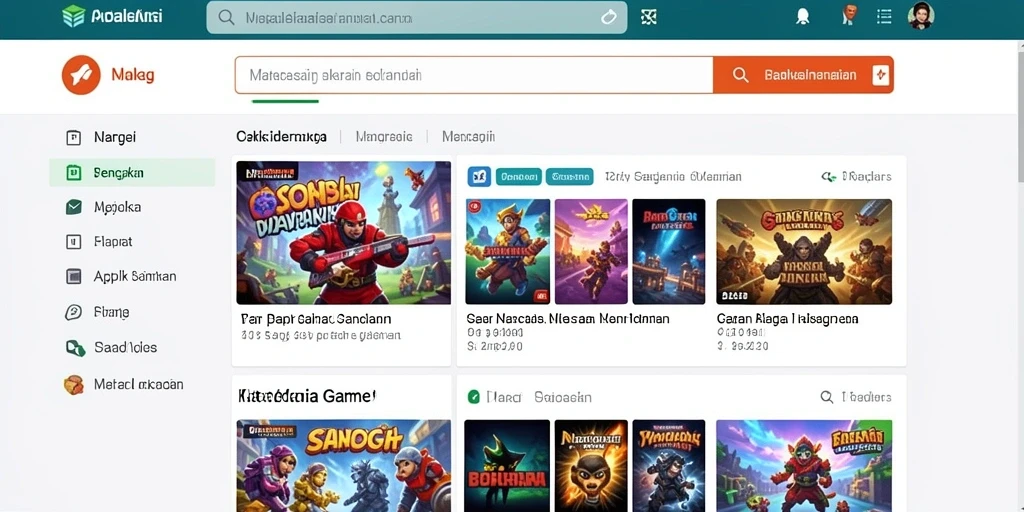This screenshot has height=512, width=1024.
Task: Click the Applk Samkan sidebar icon
Action: 74,276
